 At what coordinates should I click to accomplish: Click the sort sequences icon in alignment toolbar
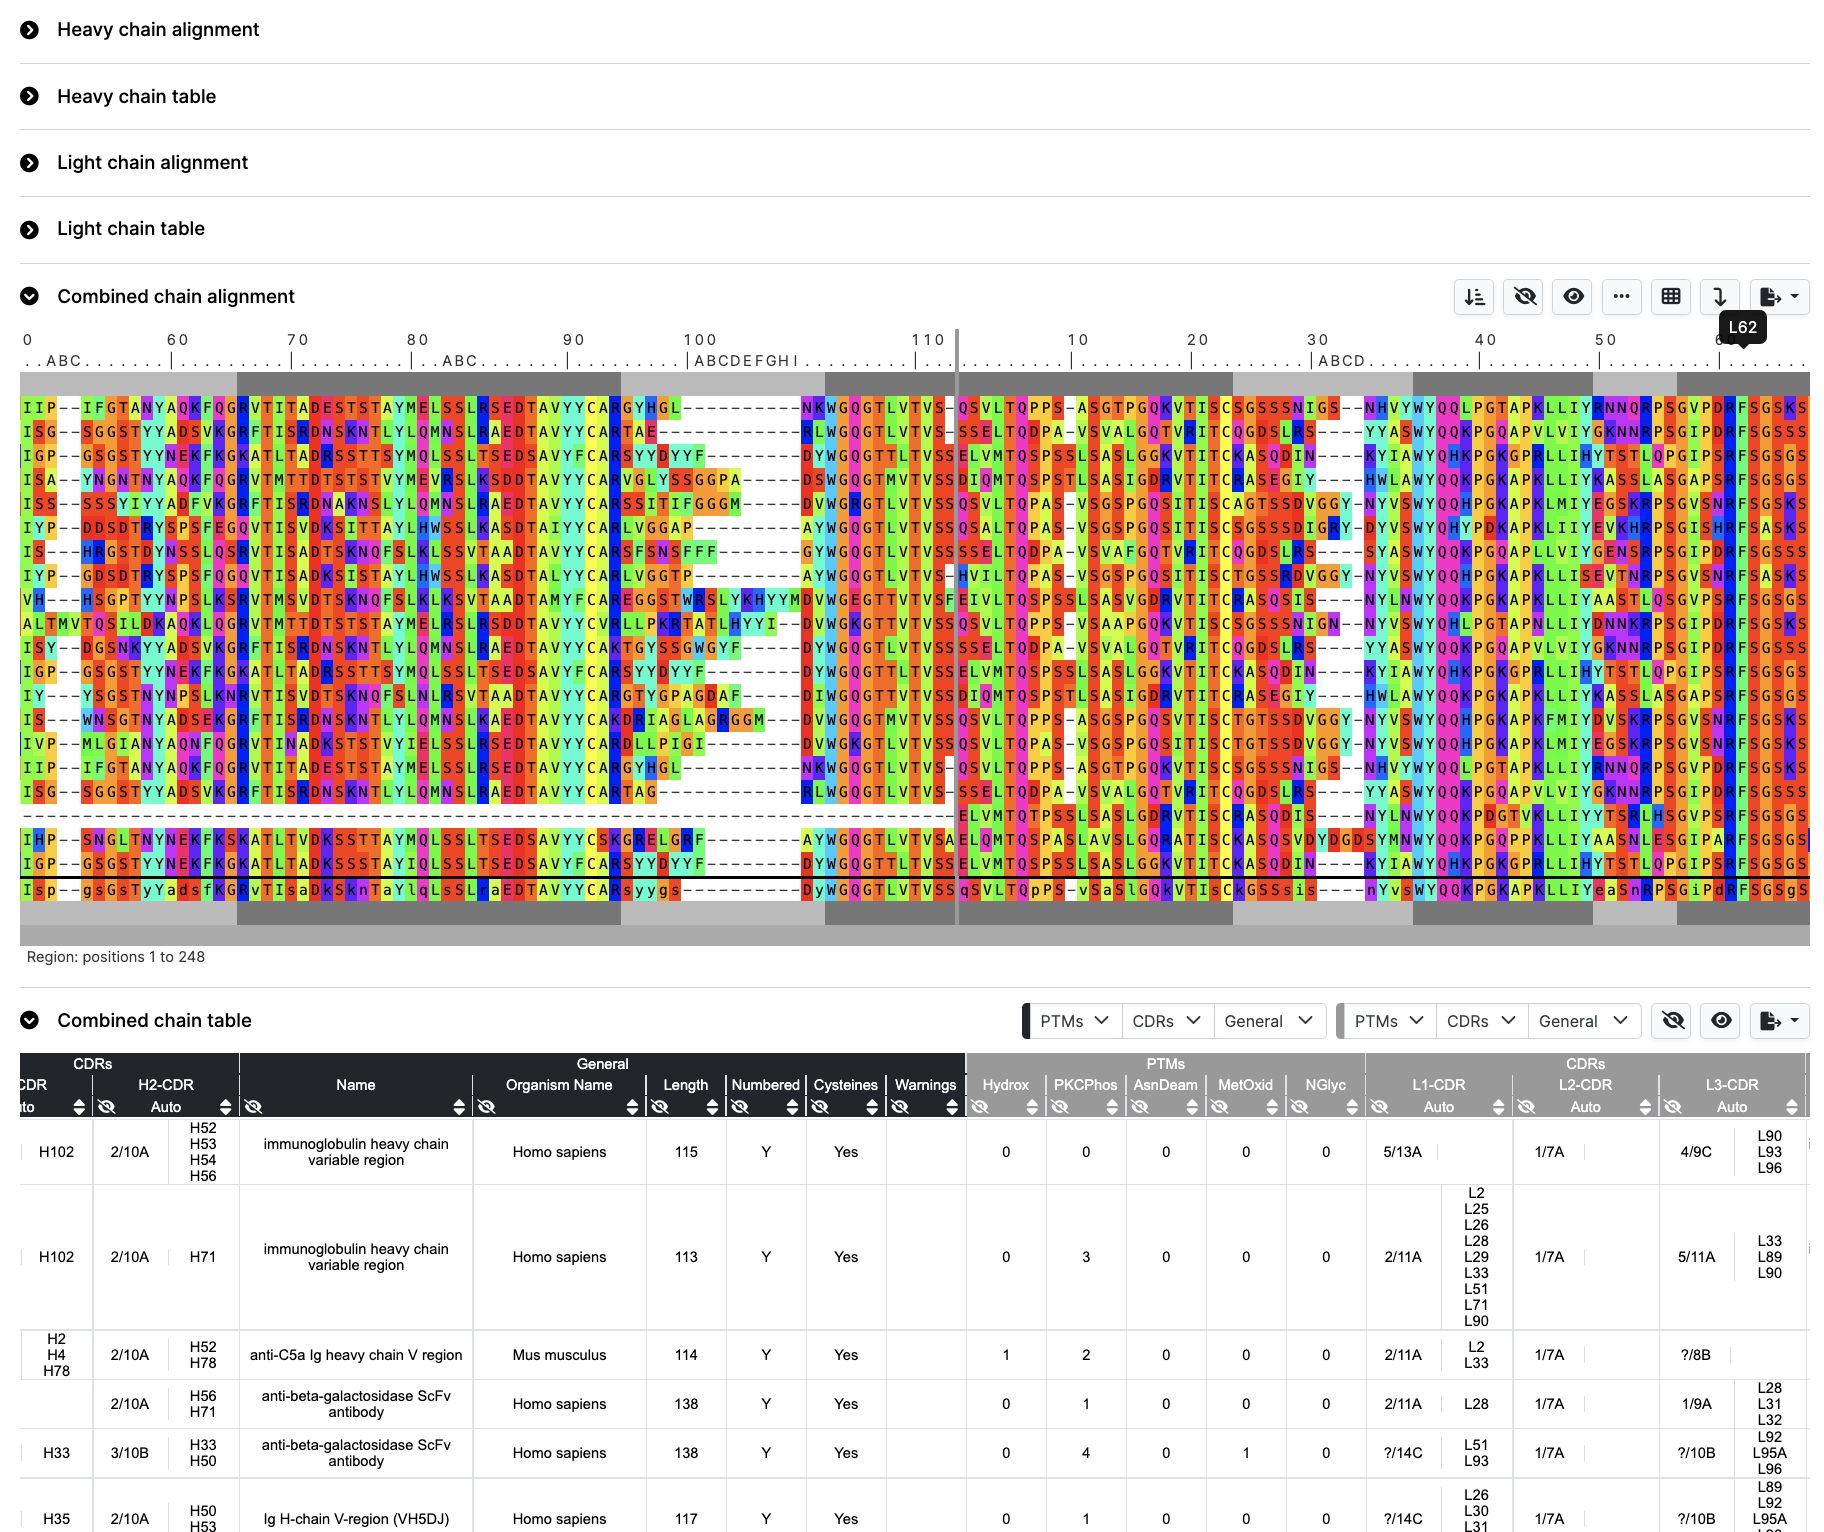1475,297
